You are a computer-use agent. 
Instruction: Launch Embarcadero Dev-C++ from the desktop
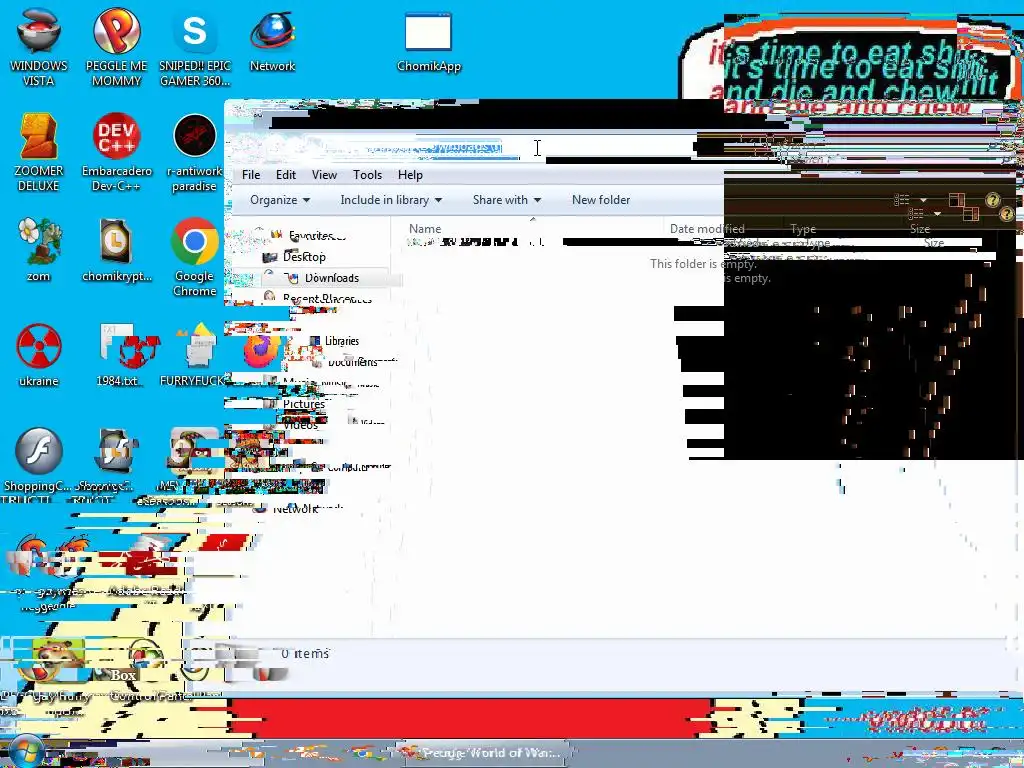116,153
